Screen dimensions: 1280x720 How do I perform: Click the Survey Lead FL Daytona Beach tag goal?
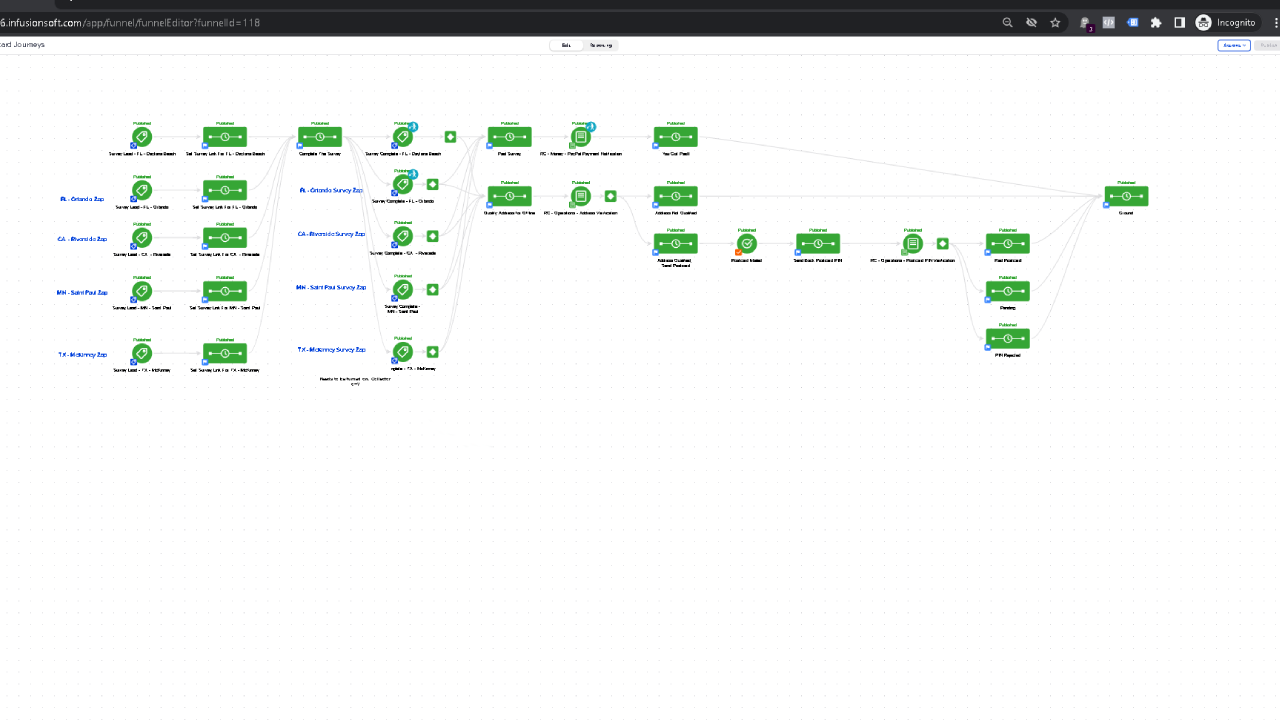(142, 137)
